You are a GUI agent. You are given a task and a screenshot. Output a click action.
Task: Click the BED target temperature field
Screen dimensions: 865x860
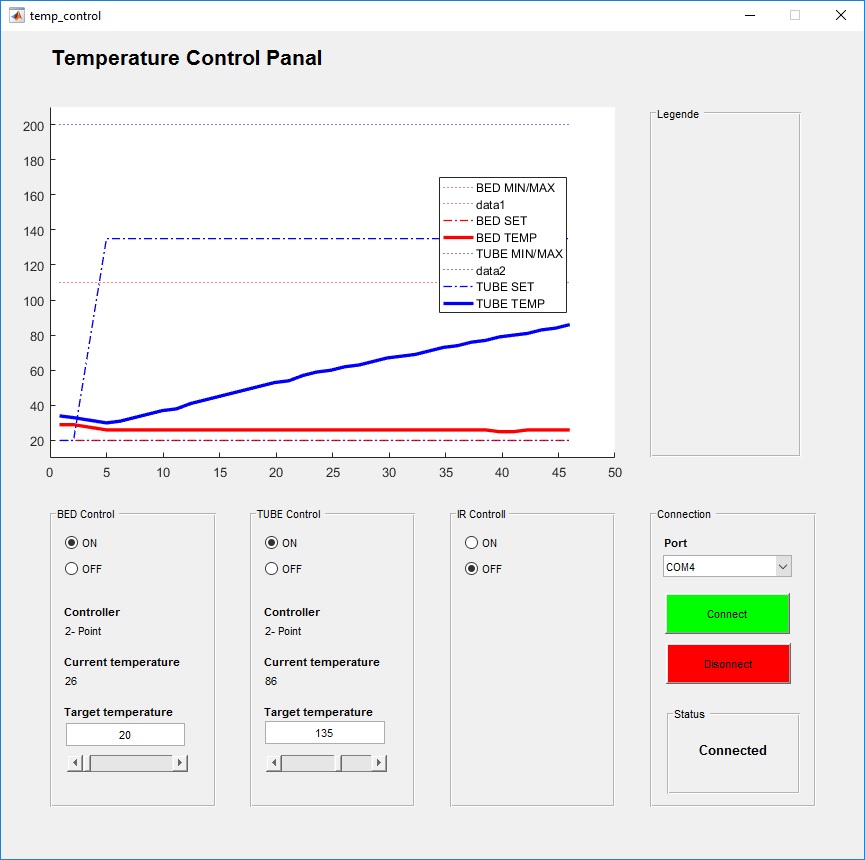click(125, 734)
